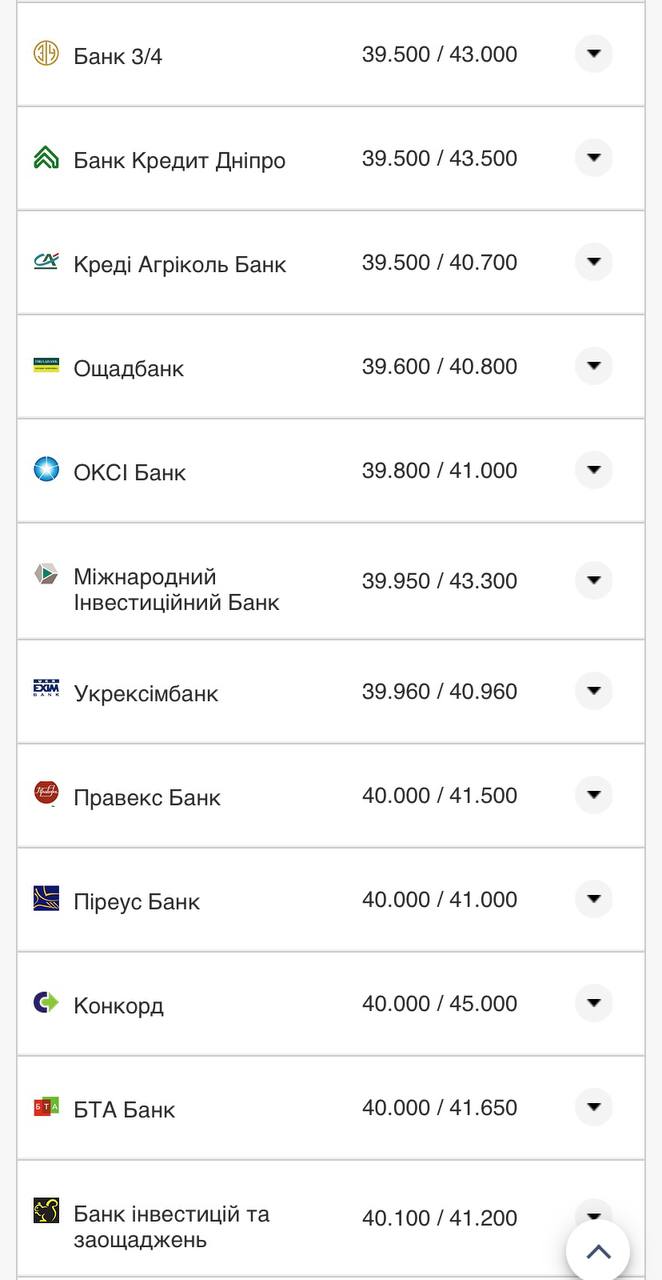
Task: Expand the Ощадбанк rate details
Action: pos(594,366)
